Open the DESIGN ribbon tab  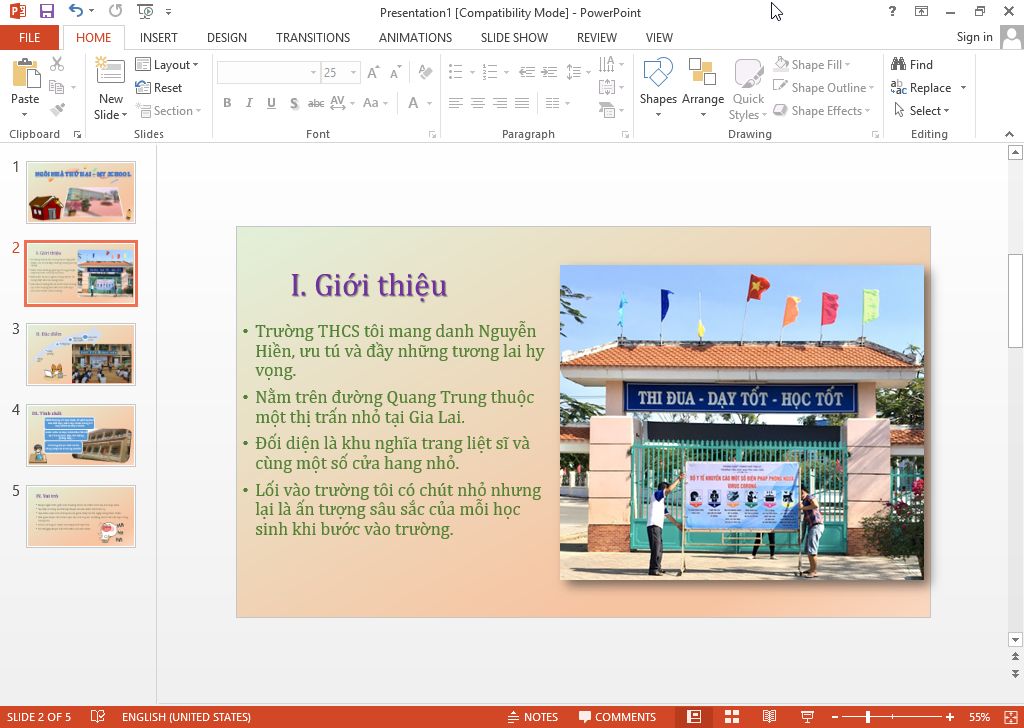(x=226, y=37)
